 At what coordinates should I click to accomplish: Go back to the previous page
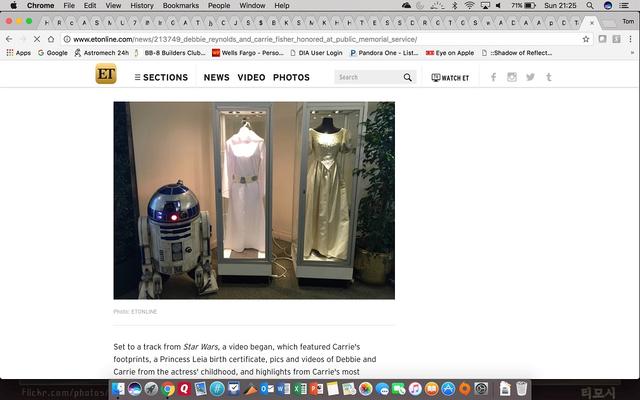(x=9, y=39)
